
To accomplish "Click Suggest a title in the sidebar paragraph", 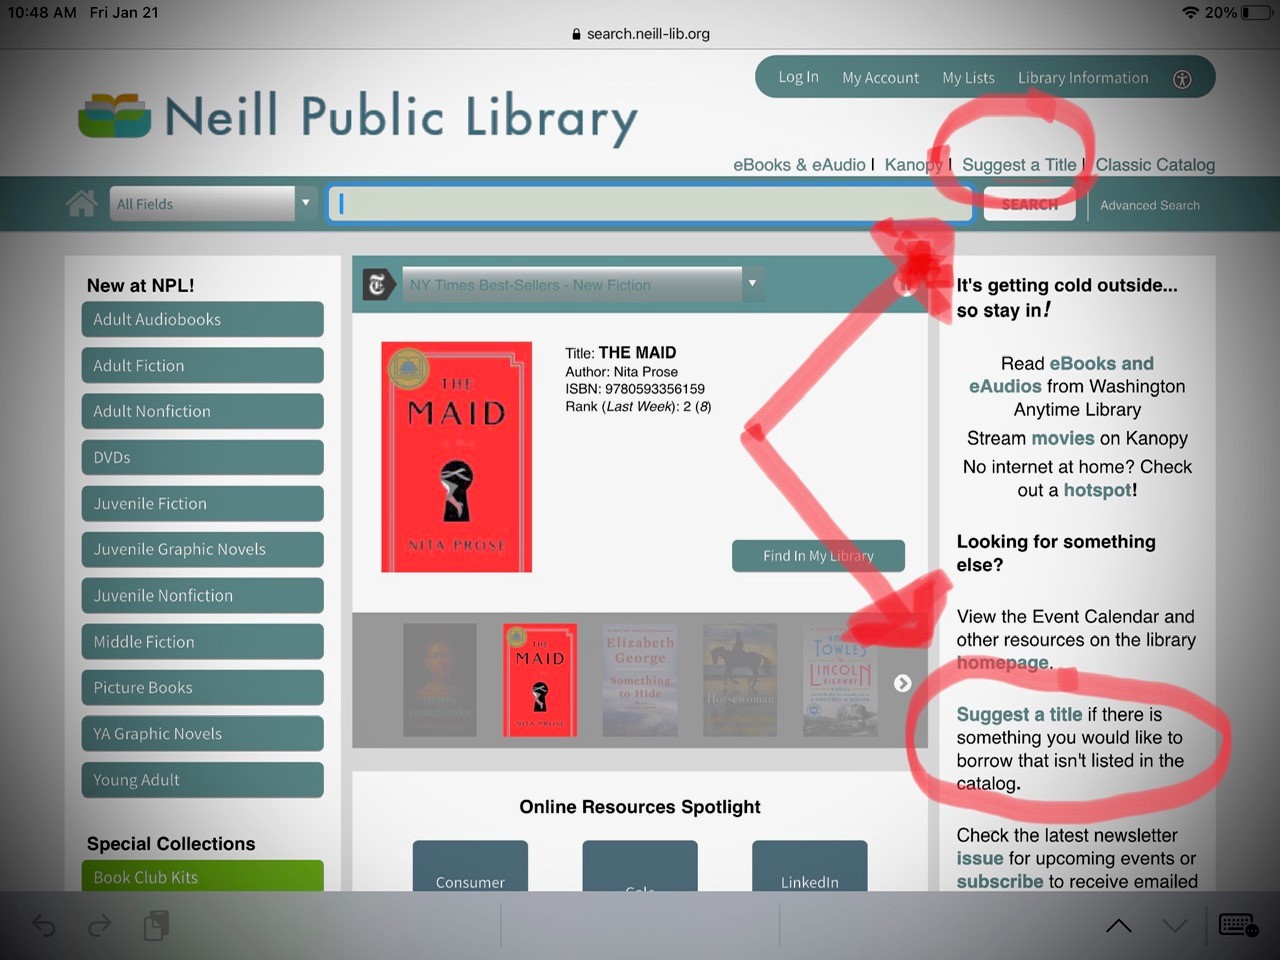I will click(1019, 714).
